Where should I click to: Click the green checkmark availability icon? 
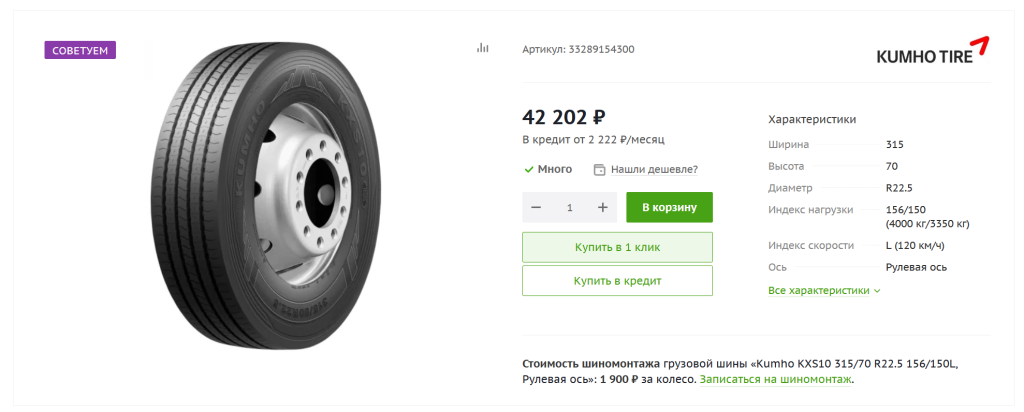tap(528, 169)
